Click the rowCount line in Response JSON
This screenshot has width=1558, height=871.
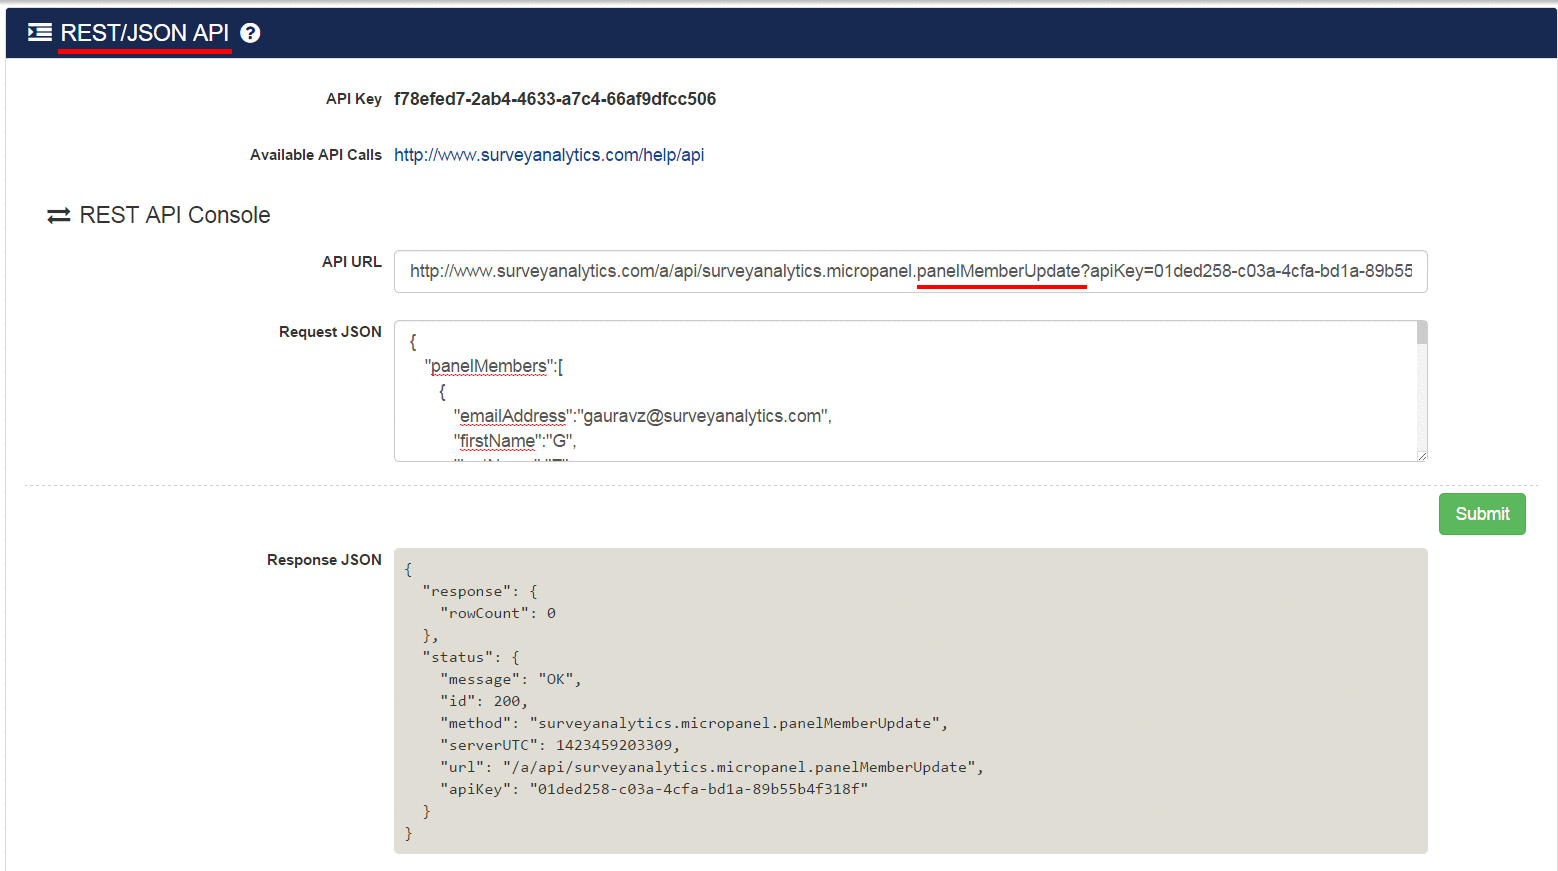tap(498, 613)
